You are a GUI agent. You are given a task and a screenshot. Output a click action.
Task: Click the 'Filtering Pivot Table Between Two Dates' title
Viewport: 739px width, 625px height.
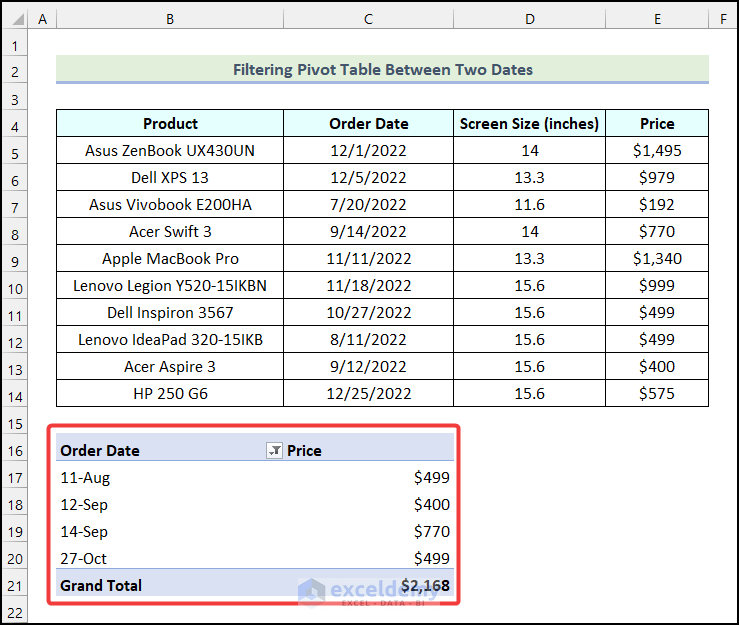coord(382,70)
